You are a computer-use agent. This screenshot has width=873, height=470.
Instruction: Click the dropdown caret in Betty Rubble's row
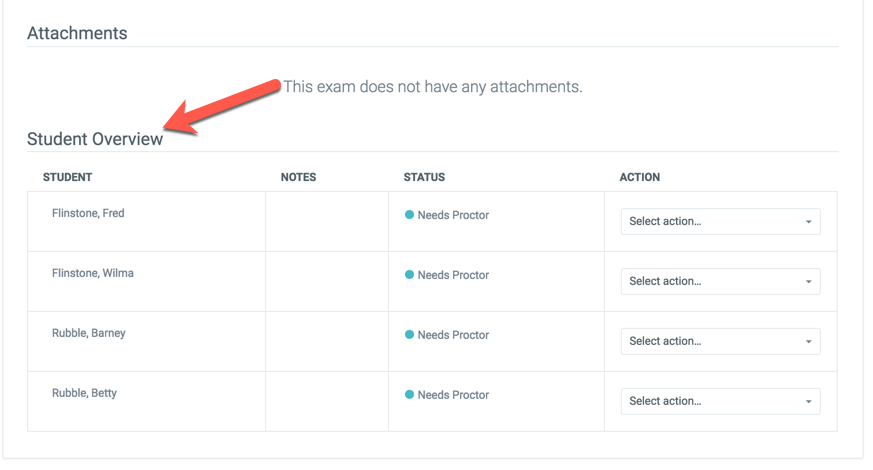point(808,402)
